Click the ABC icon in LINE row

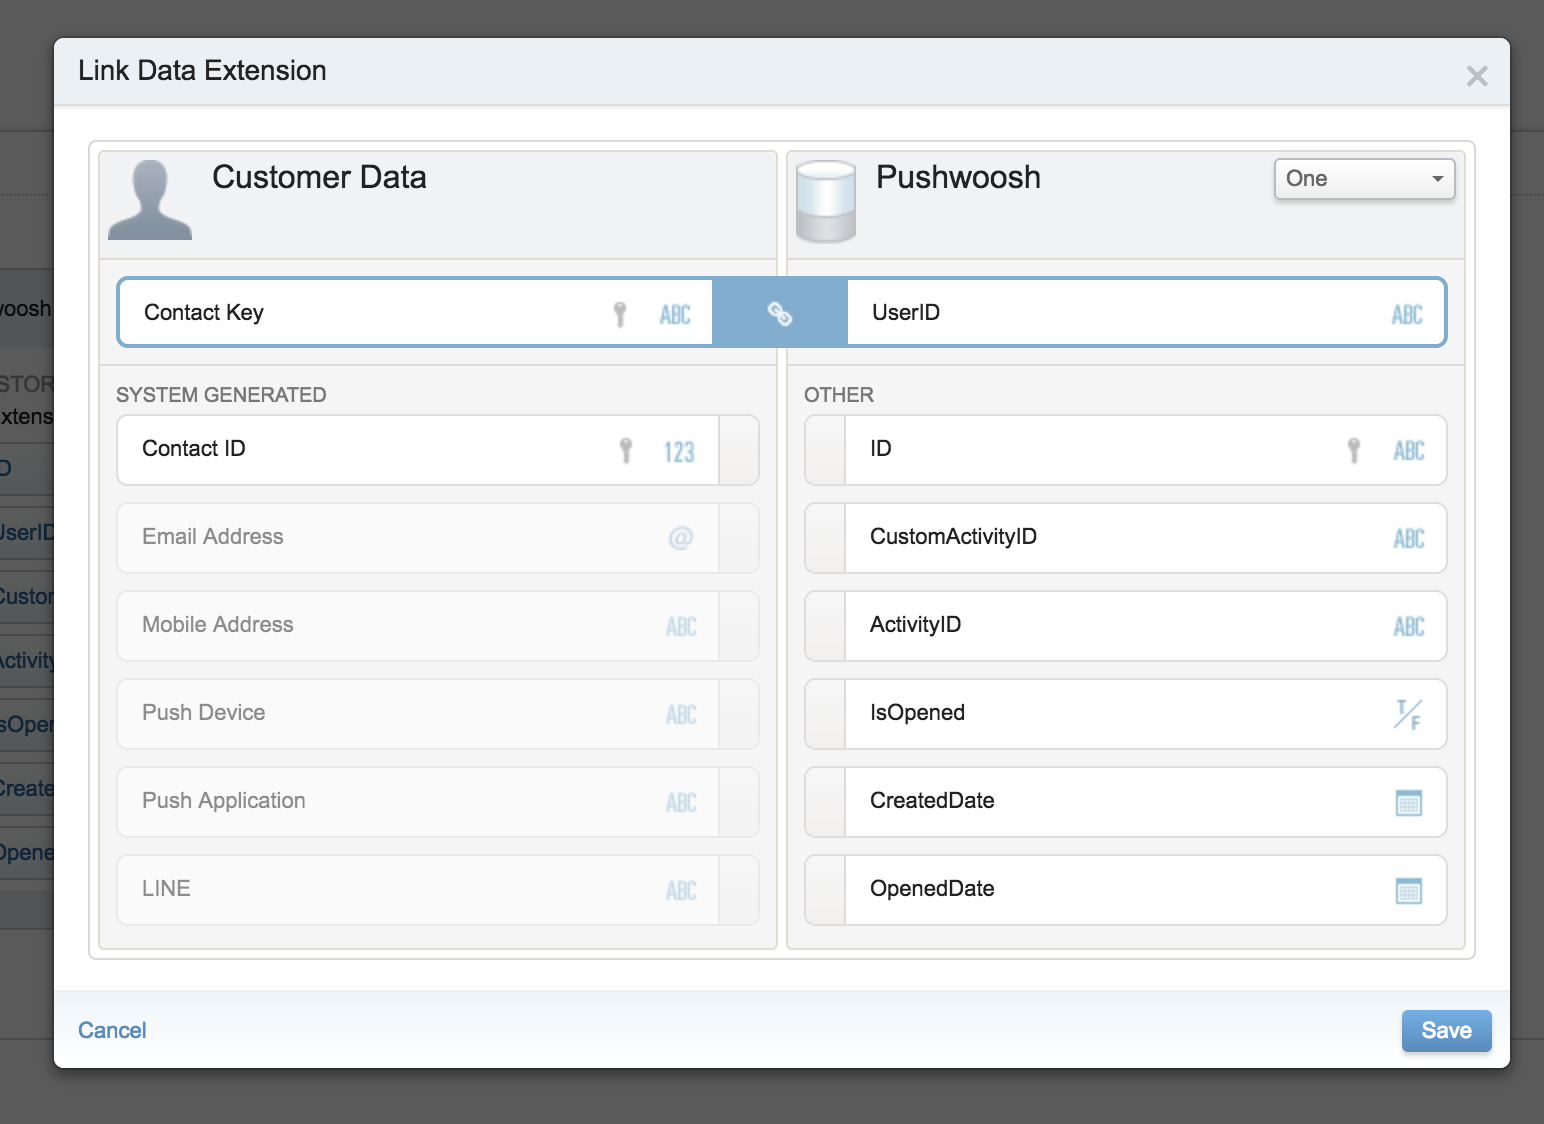click(681, 891)
